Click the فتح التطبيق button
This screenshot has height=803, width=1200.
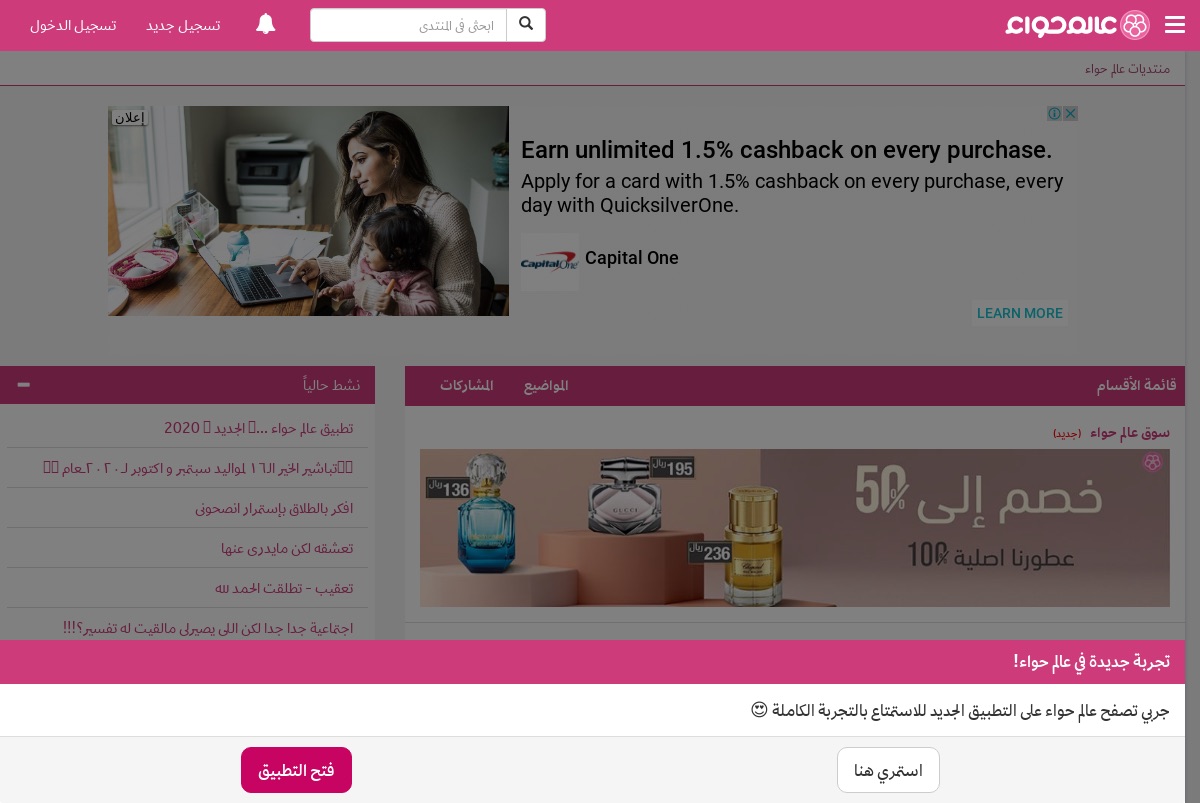pos(296,770)
